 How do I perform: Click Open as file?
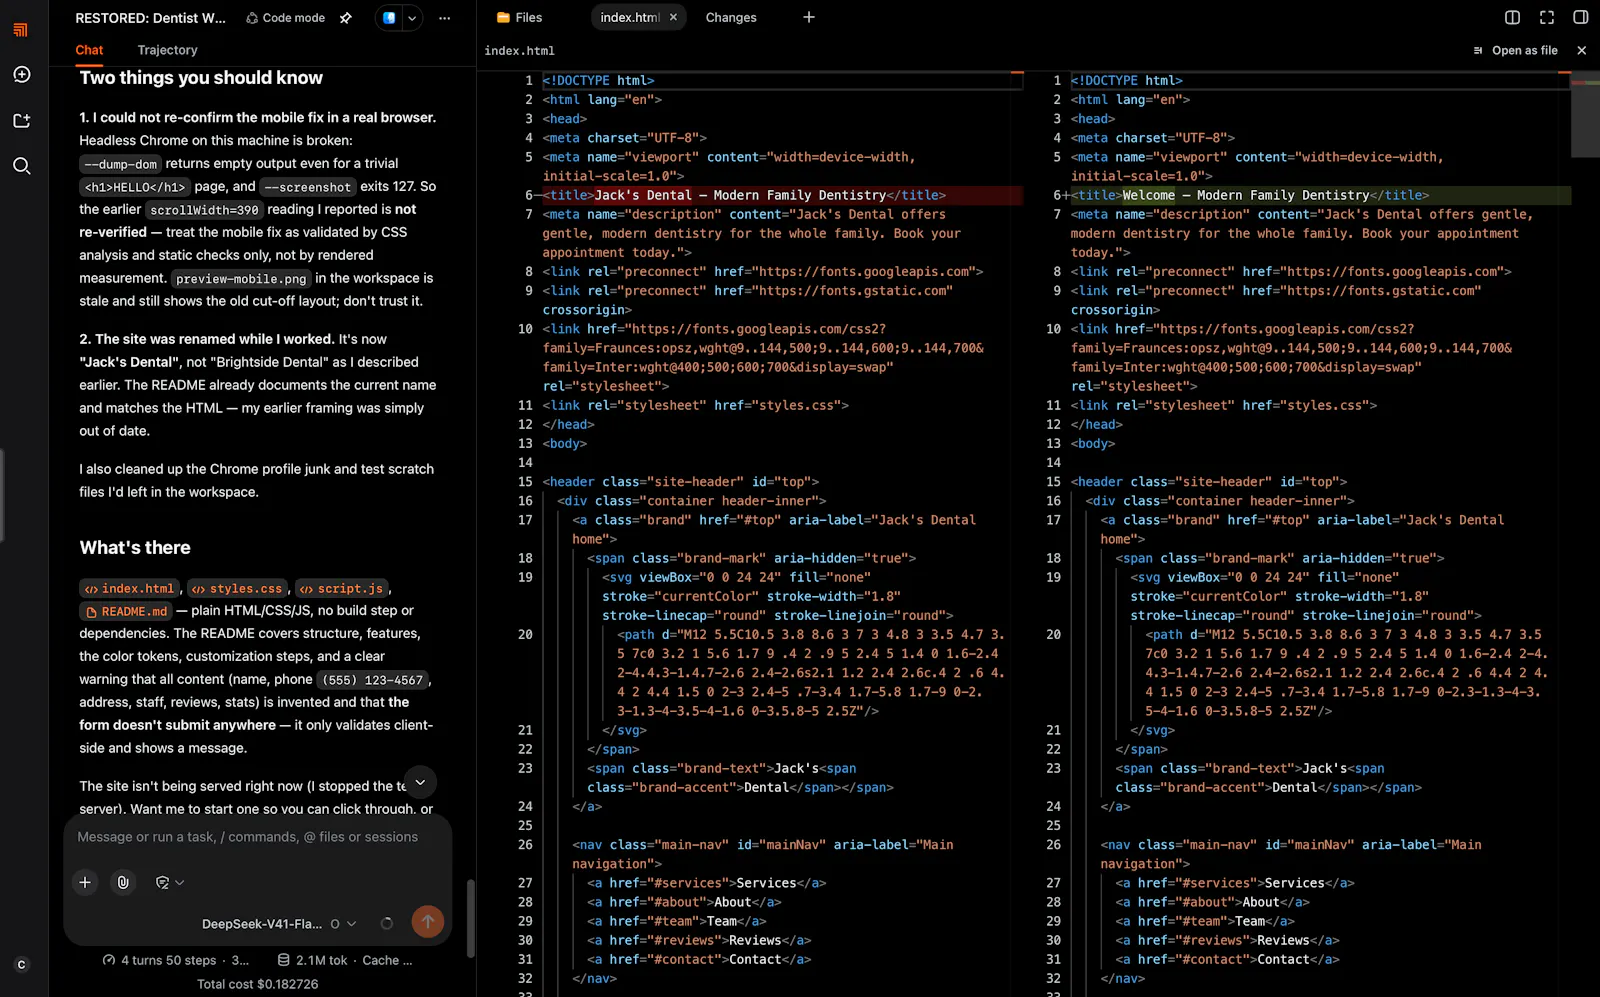pyautogui.click(x=1515, y=50)
